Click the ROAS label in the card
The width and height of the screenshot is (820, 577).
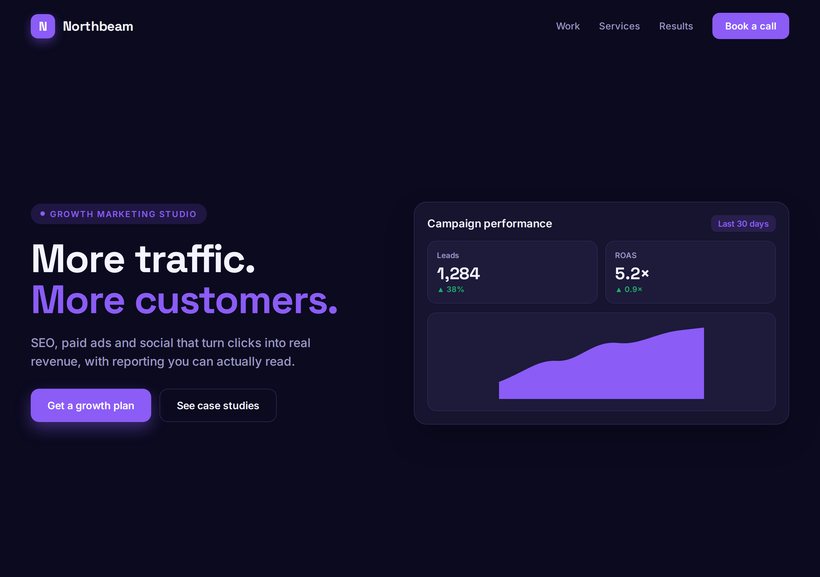pos(625,255)
